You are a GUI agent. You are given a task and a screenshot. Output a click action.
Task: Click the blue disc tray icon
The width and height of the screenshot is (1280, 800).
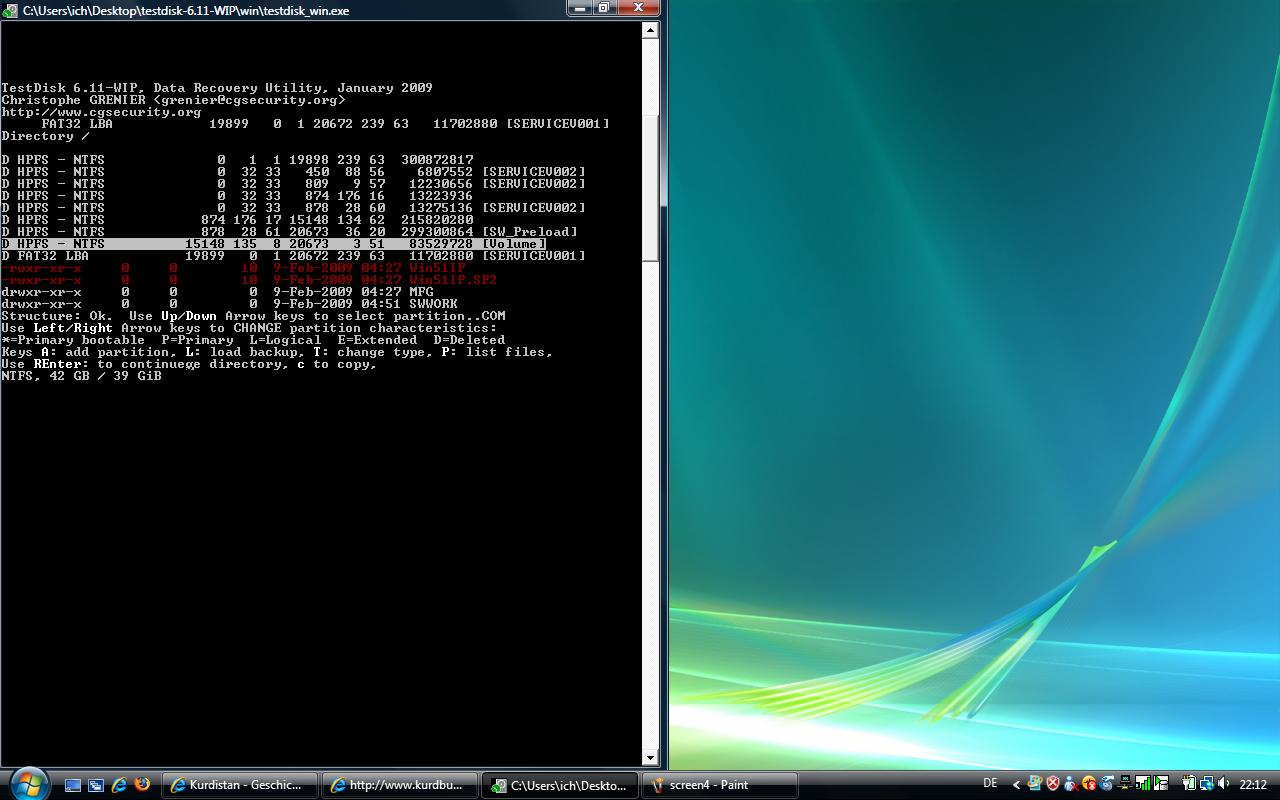click(1107, 783)
